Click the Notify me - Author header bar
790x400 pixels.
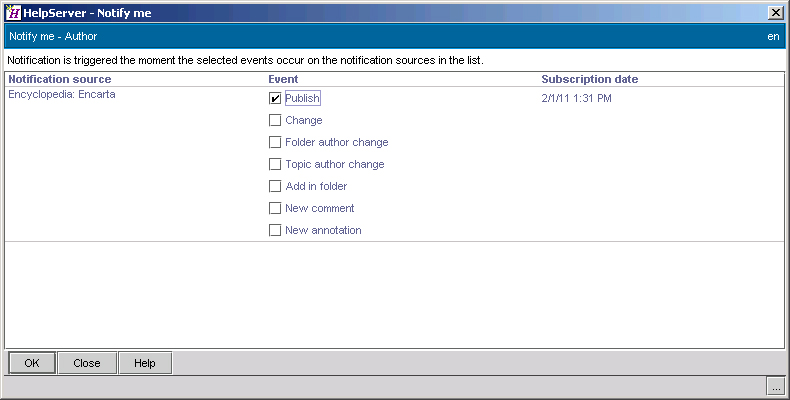click(394, 36)
